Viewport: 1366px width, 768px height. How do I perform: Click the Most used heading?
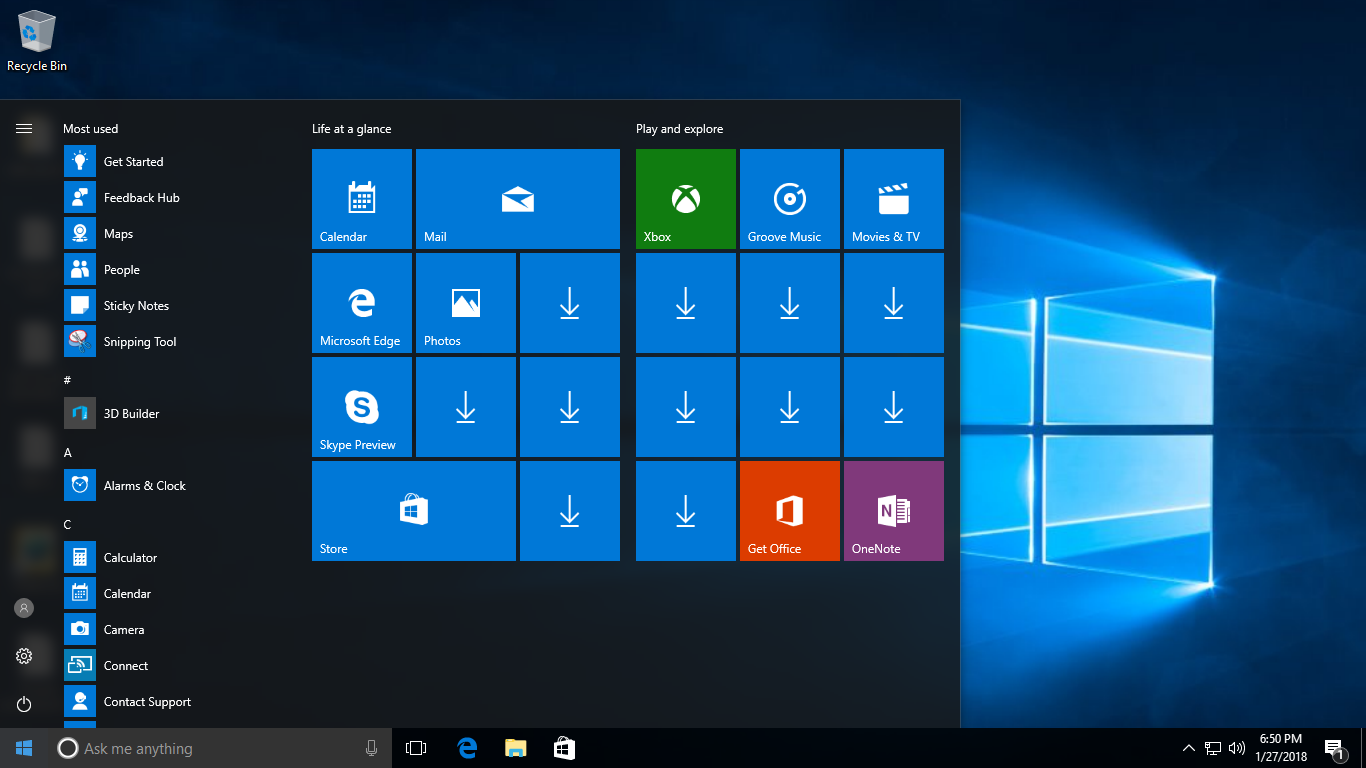pos(90,129)
